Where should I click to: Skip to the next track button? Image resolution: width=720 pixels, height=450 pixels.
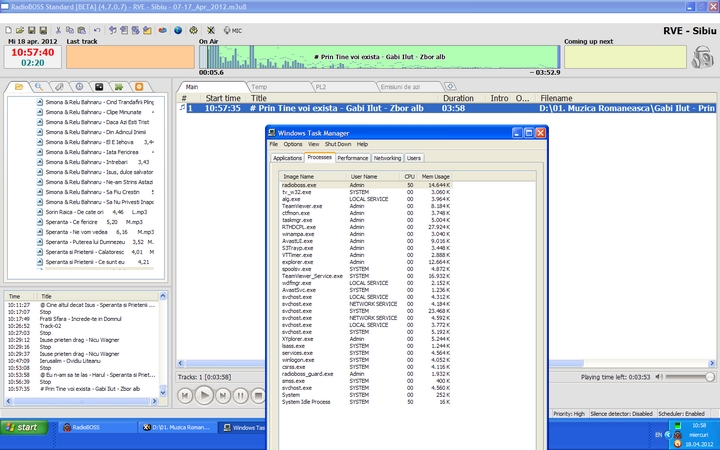point(223,395)
